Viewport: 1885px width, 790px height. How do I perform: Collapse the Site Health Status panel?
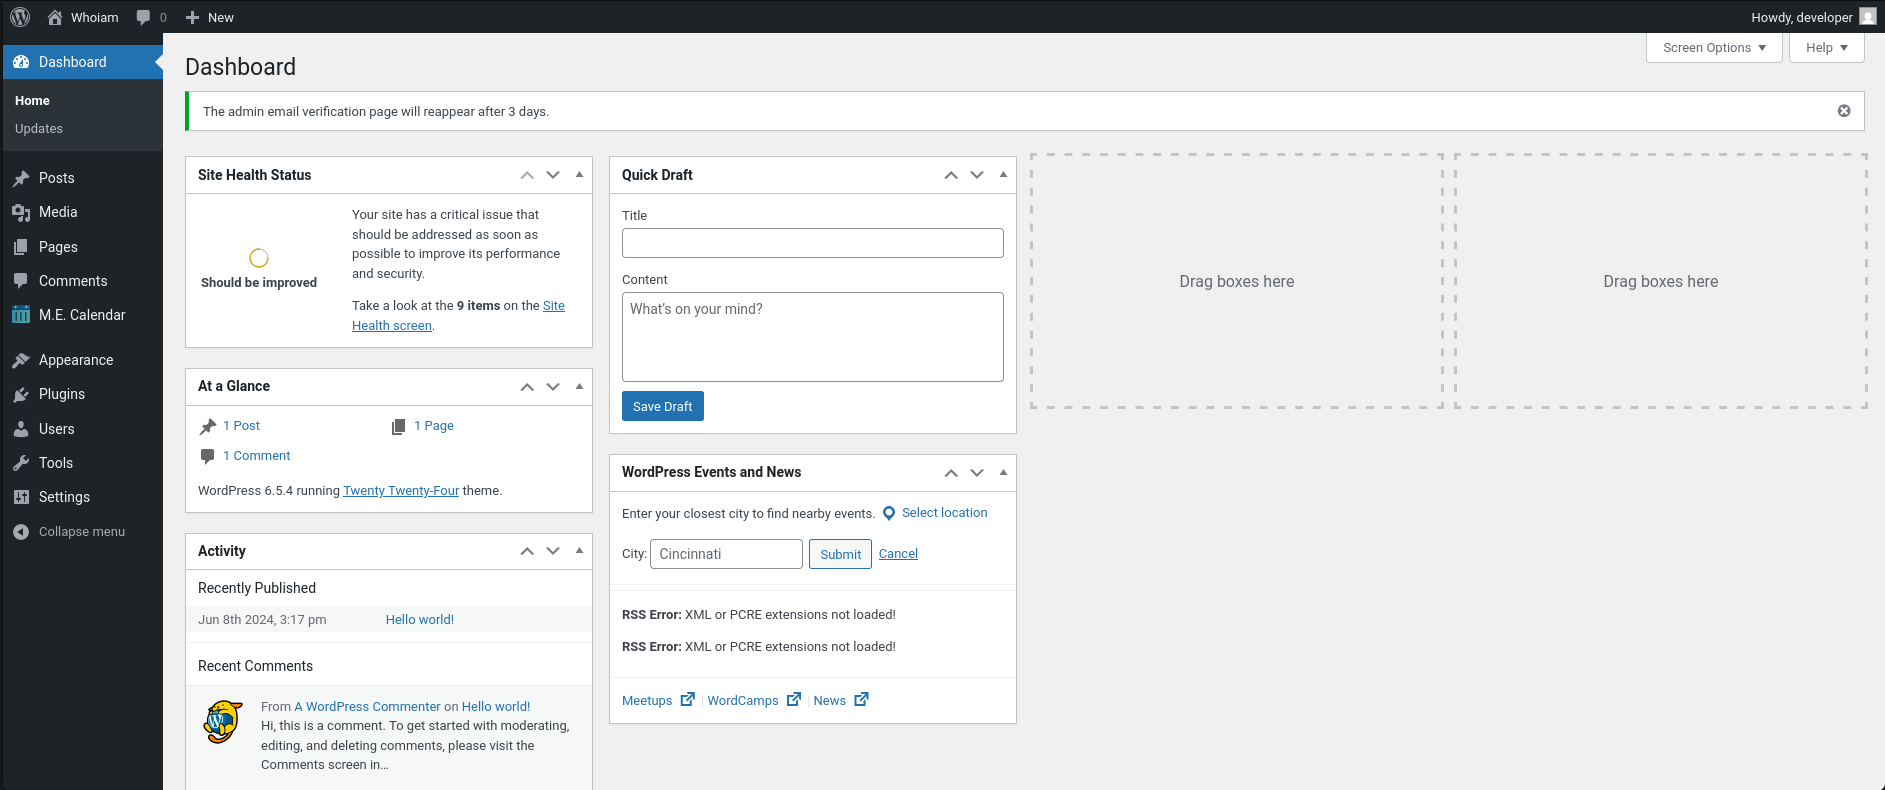click(579, 175)
